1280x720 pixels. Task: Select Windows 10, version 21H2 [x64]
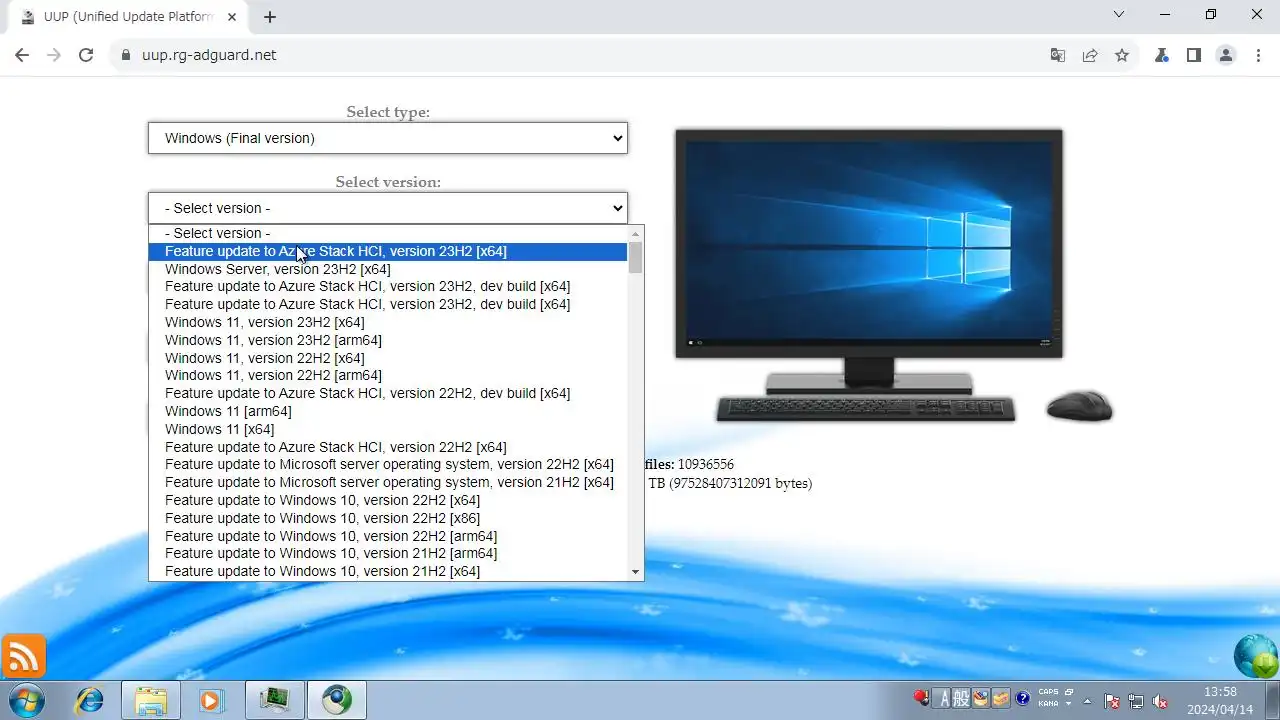388,571
